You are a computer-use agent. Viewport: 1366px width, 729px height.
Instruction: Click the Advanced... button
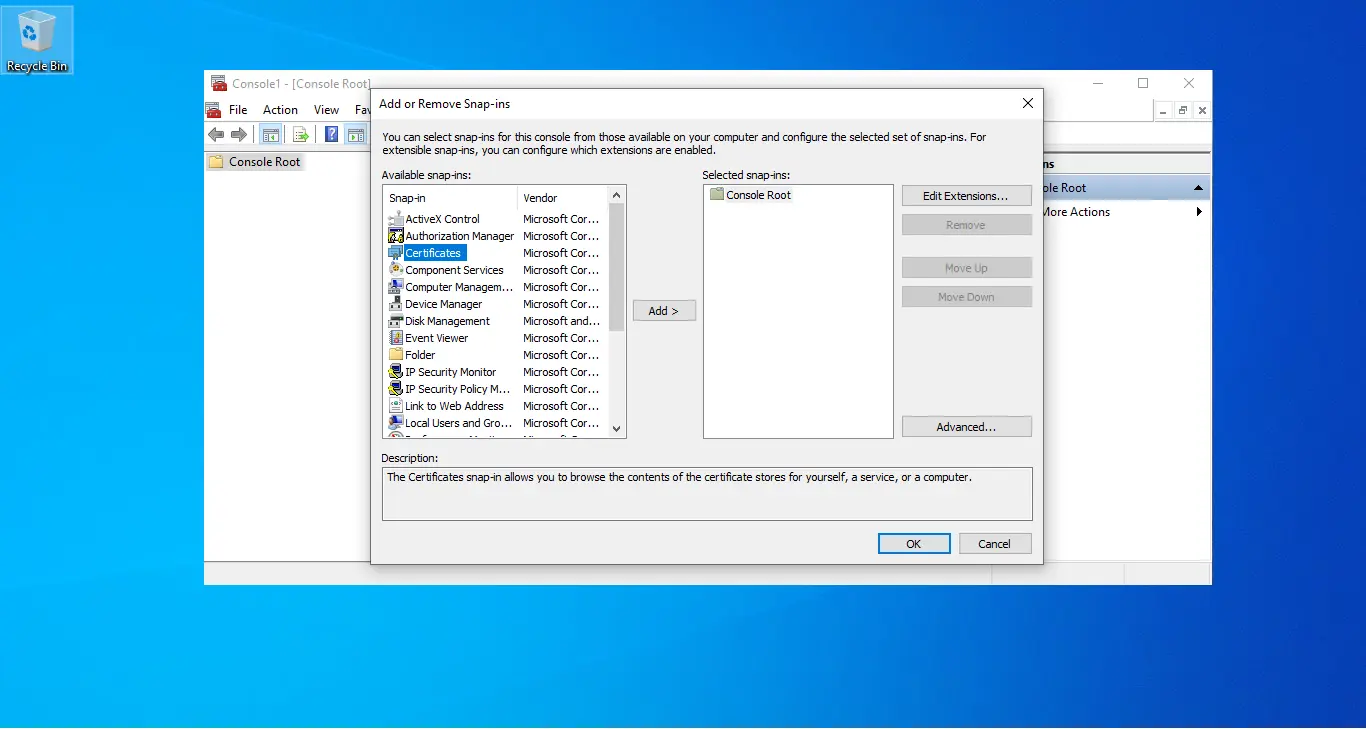pyautogui.click(x=966, y=427)
